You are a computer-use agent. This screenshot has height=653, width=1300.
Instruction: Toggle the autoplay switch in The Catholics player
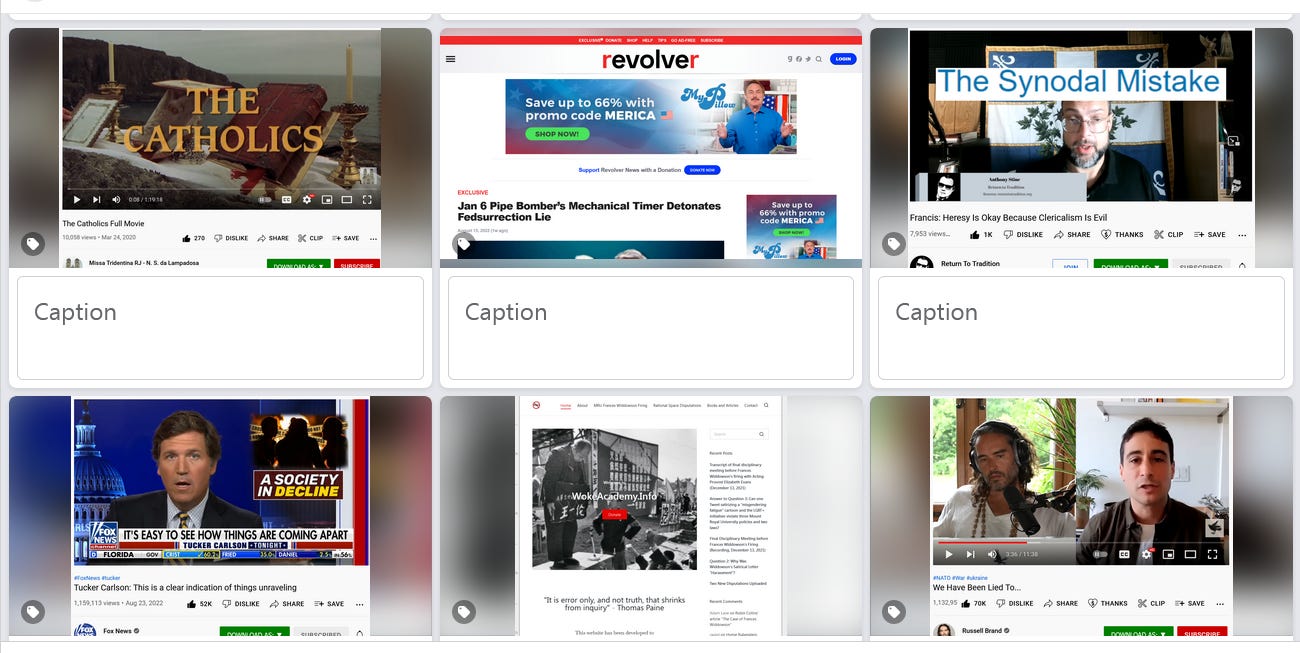[x=265, y=199]
